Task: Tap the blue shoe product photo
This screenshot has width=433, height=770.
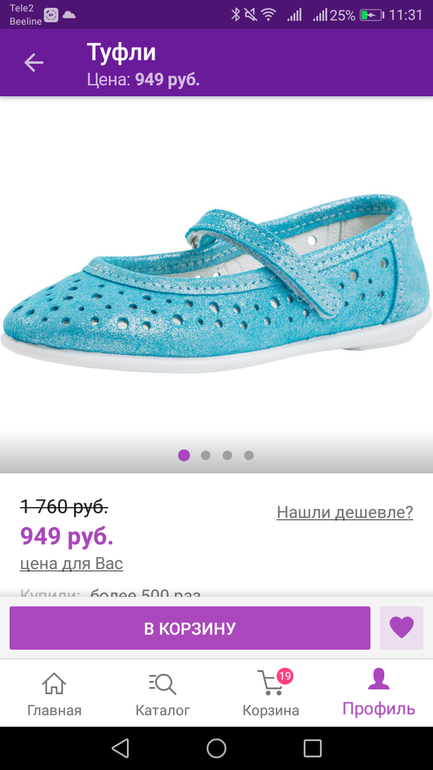Action: point(216,283)
